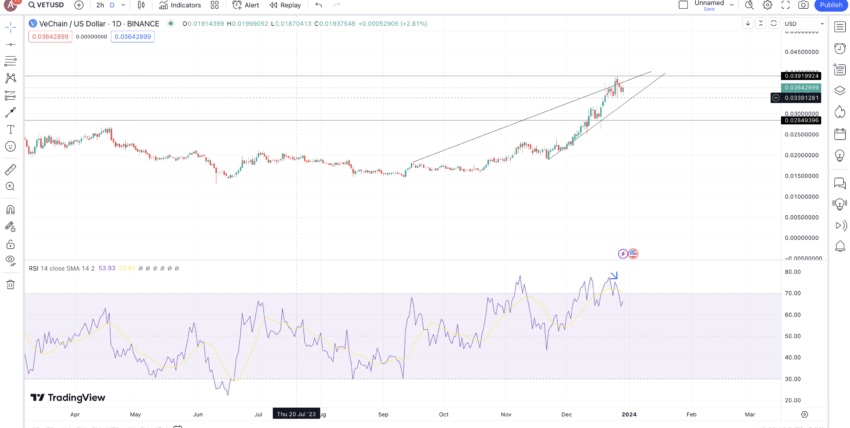
Task: Open the user profile avatar menu
Action: point(11,5)
